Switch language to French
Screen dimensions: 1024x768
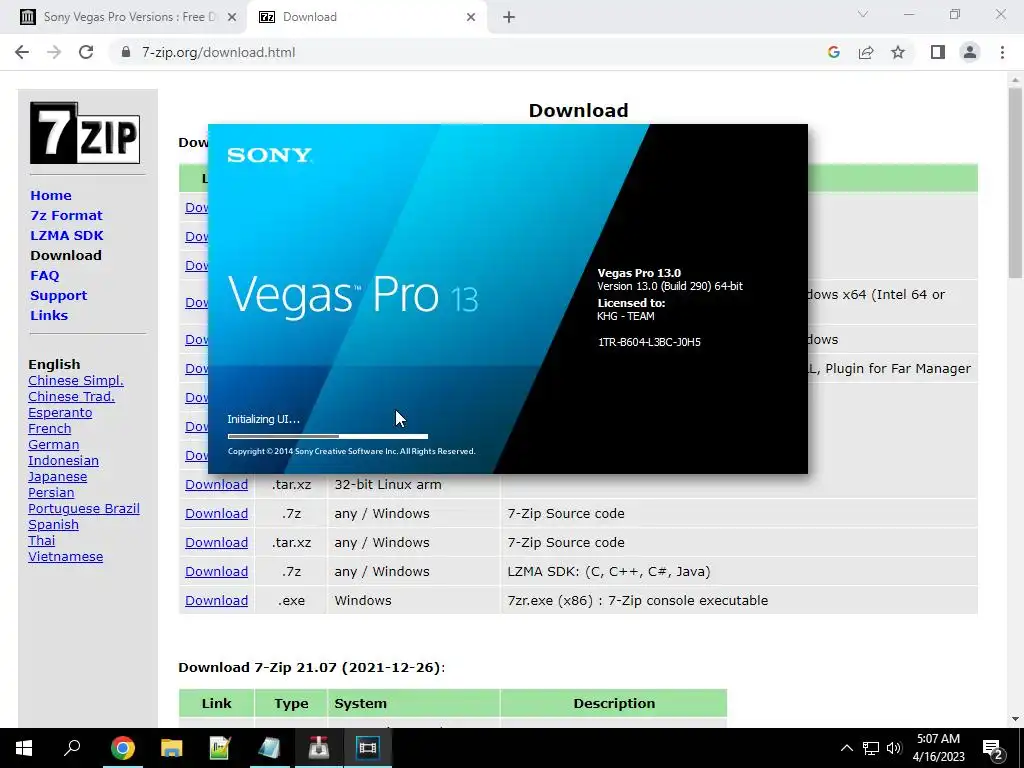coord(50,428)
